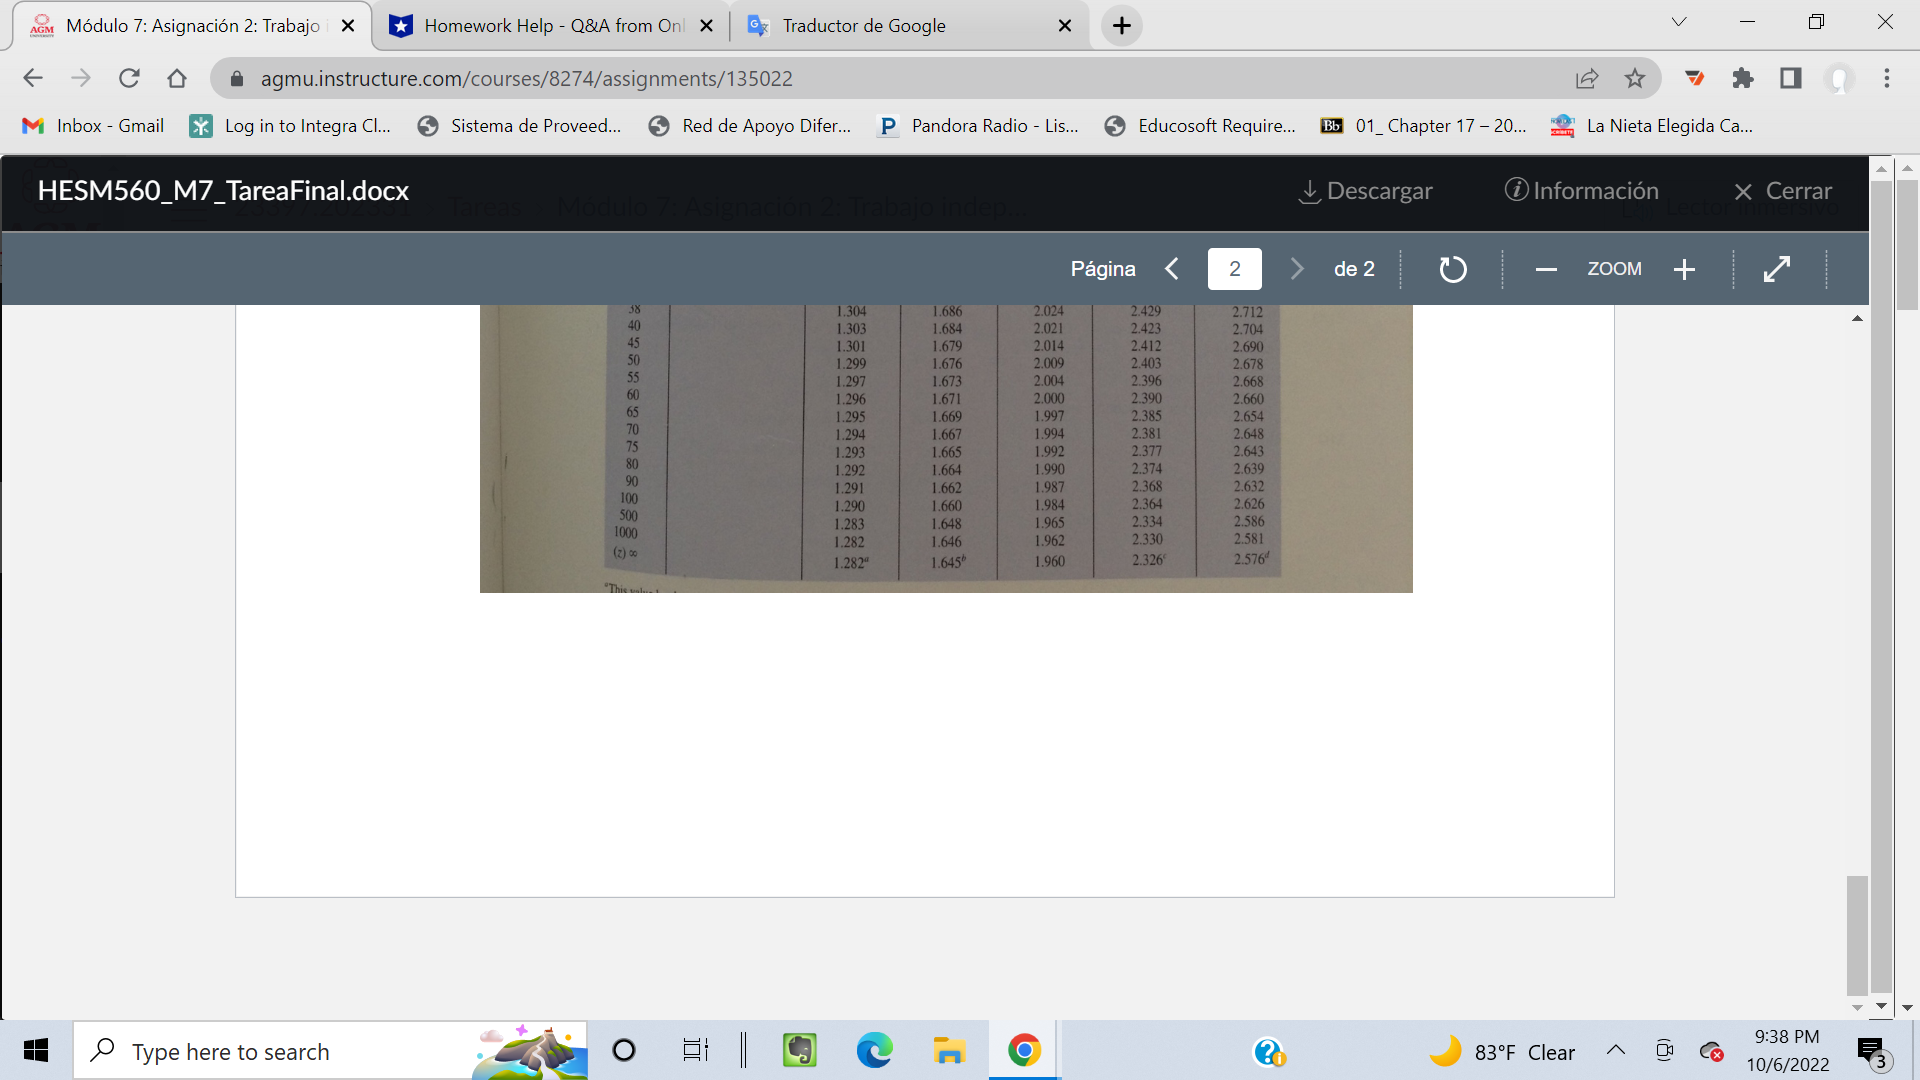Close the document preview with Cerrar
Viewport: 1920px width, 1080px height.
click(1783, 190)
